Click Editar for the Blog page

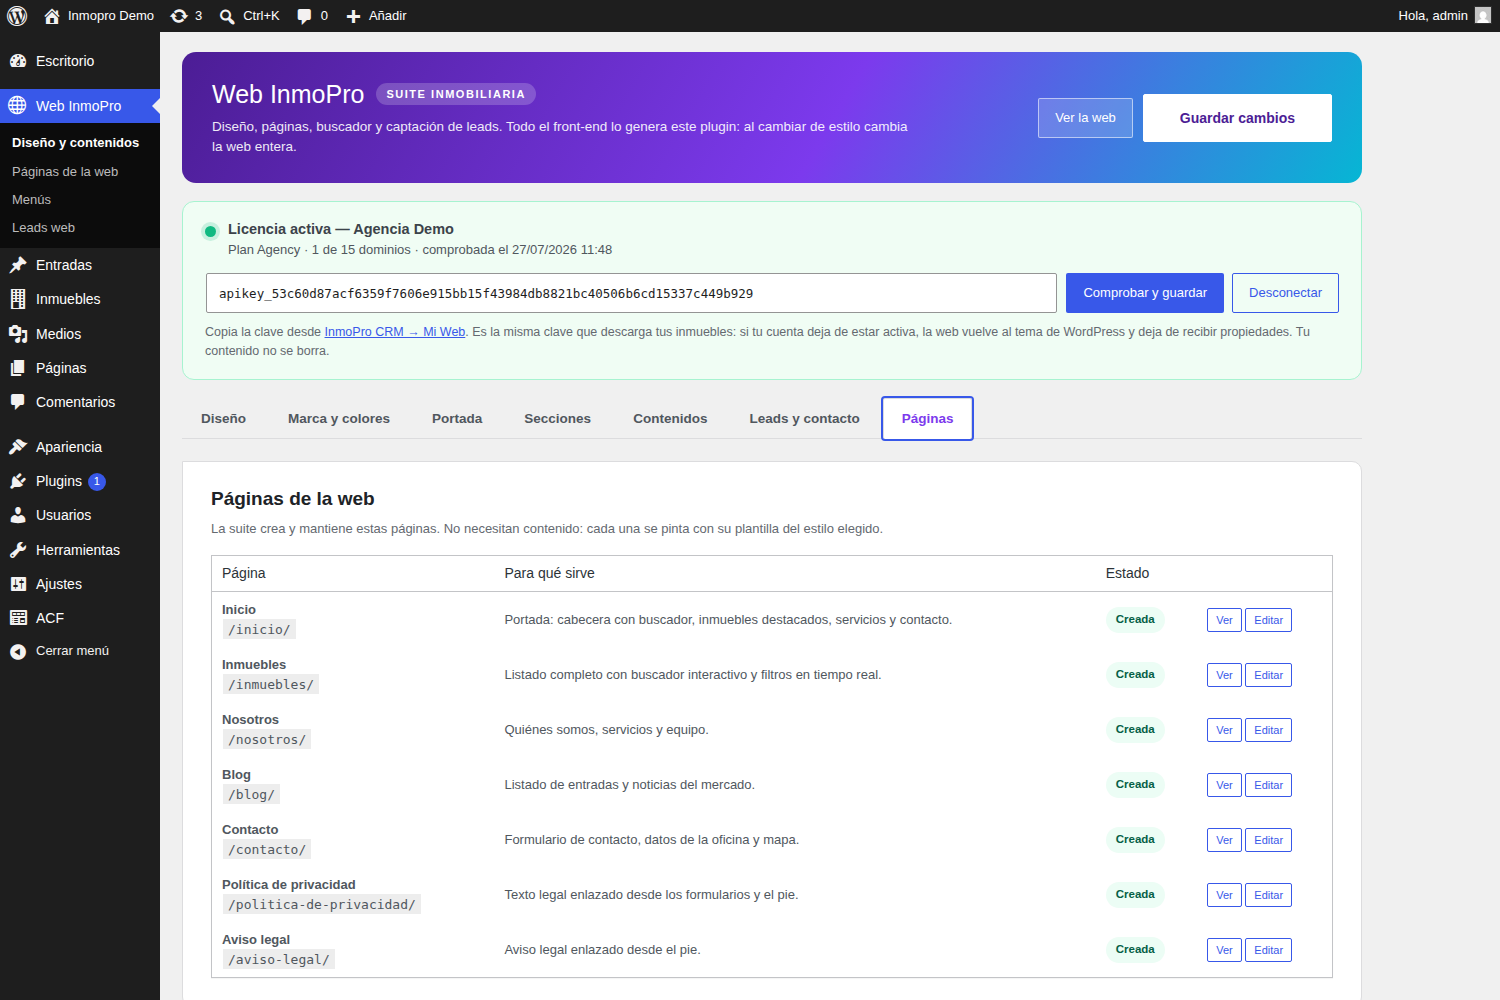[1268, 785]
